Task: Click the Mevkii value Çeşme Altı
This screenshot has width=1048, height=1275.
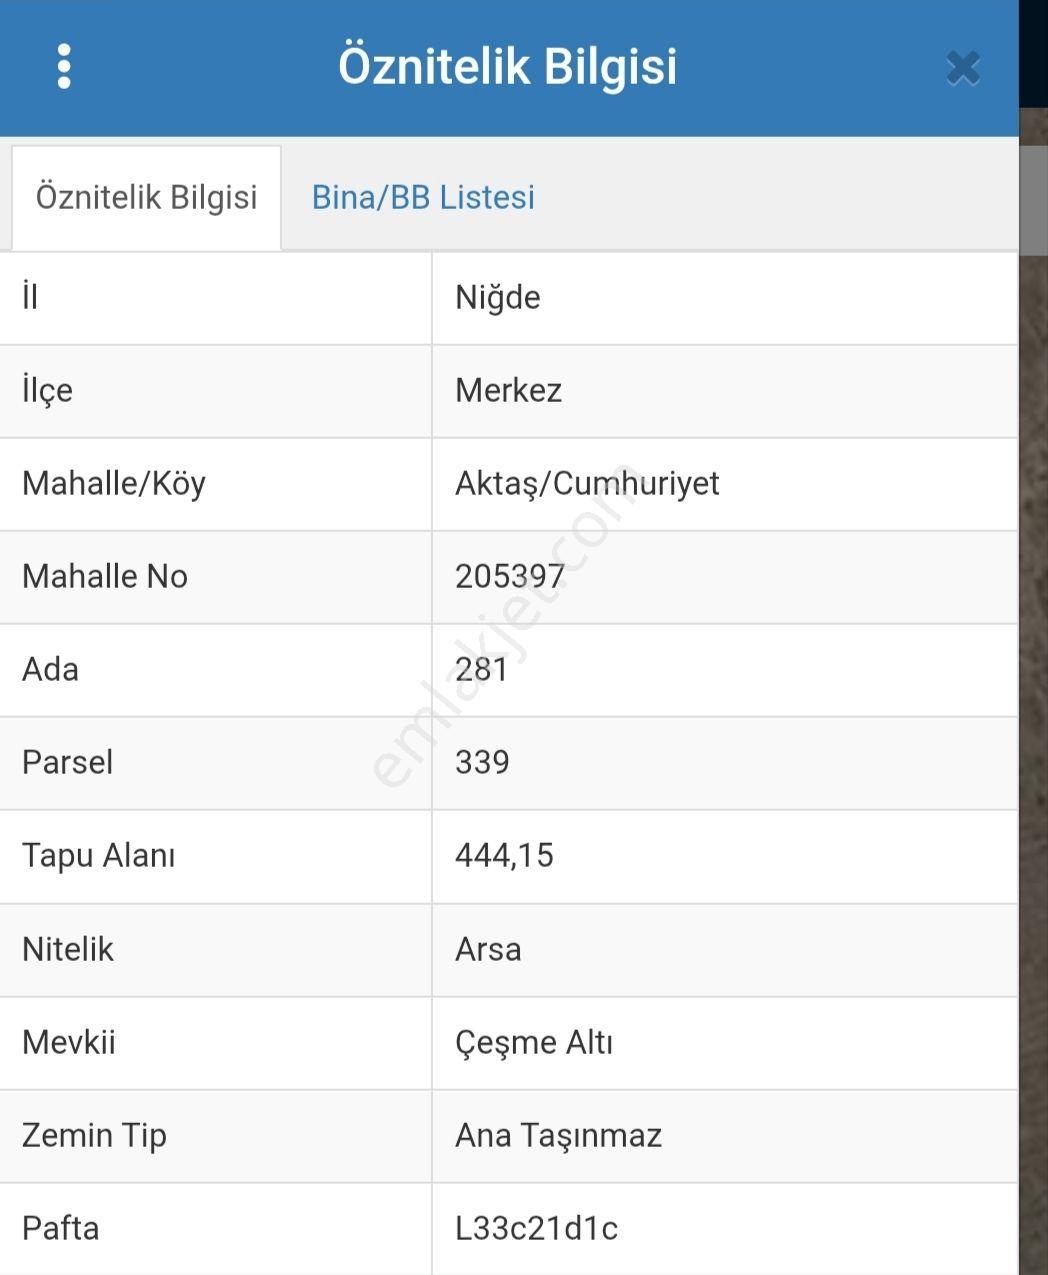Action: (534, 1042)
